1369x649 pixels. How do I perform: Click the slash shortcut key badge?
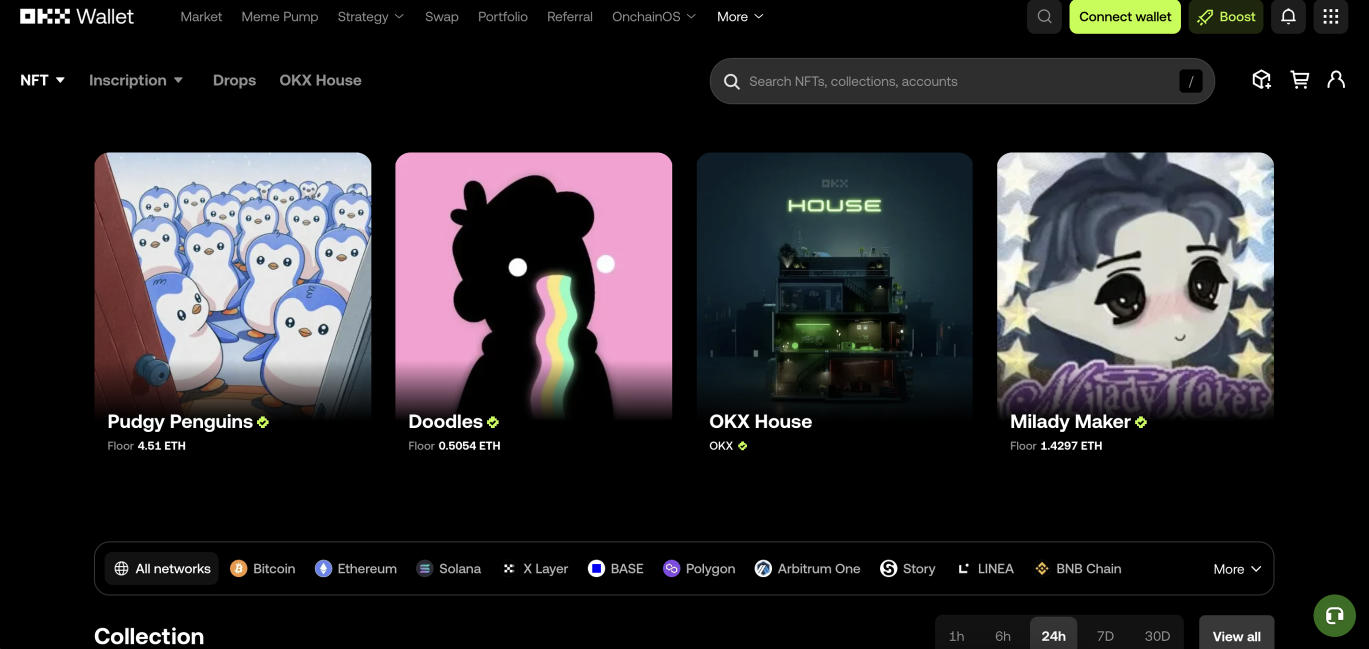pyautogui.click(x=1190, y=81)
